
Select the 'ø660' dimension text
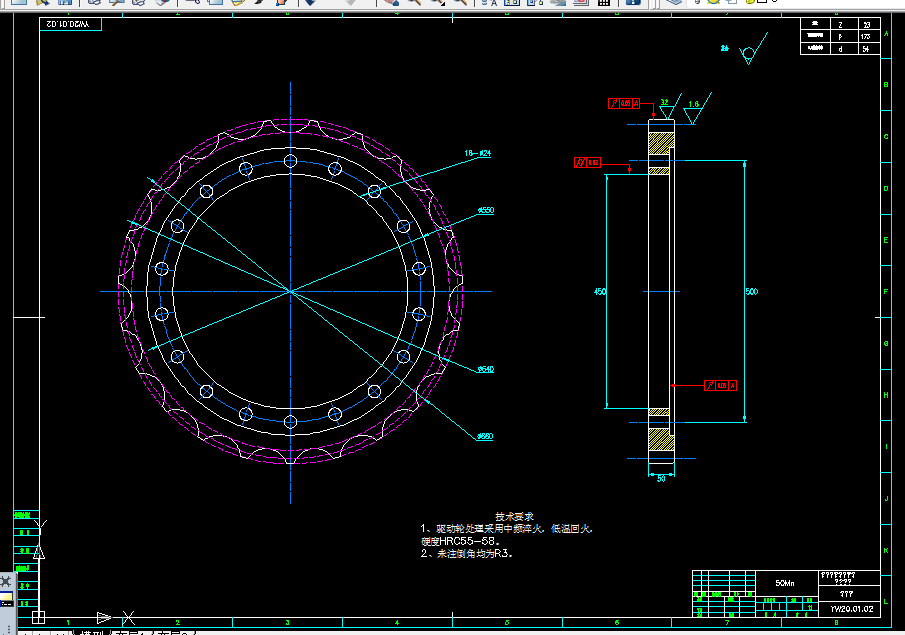point(485,436)
